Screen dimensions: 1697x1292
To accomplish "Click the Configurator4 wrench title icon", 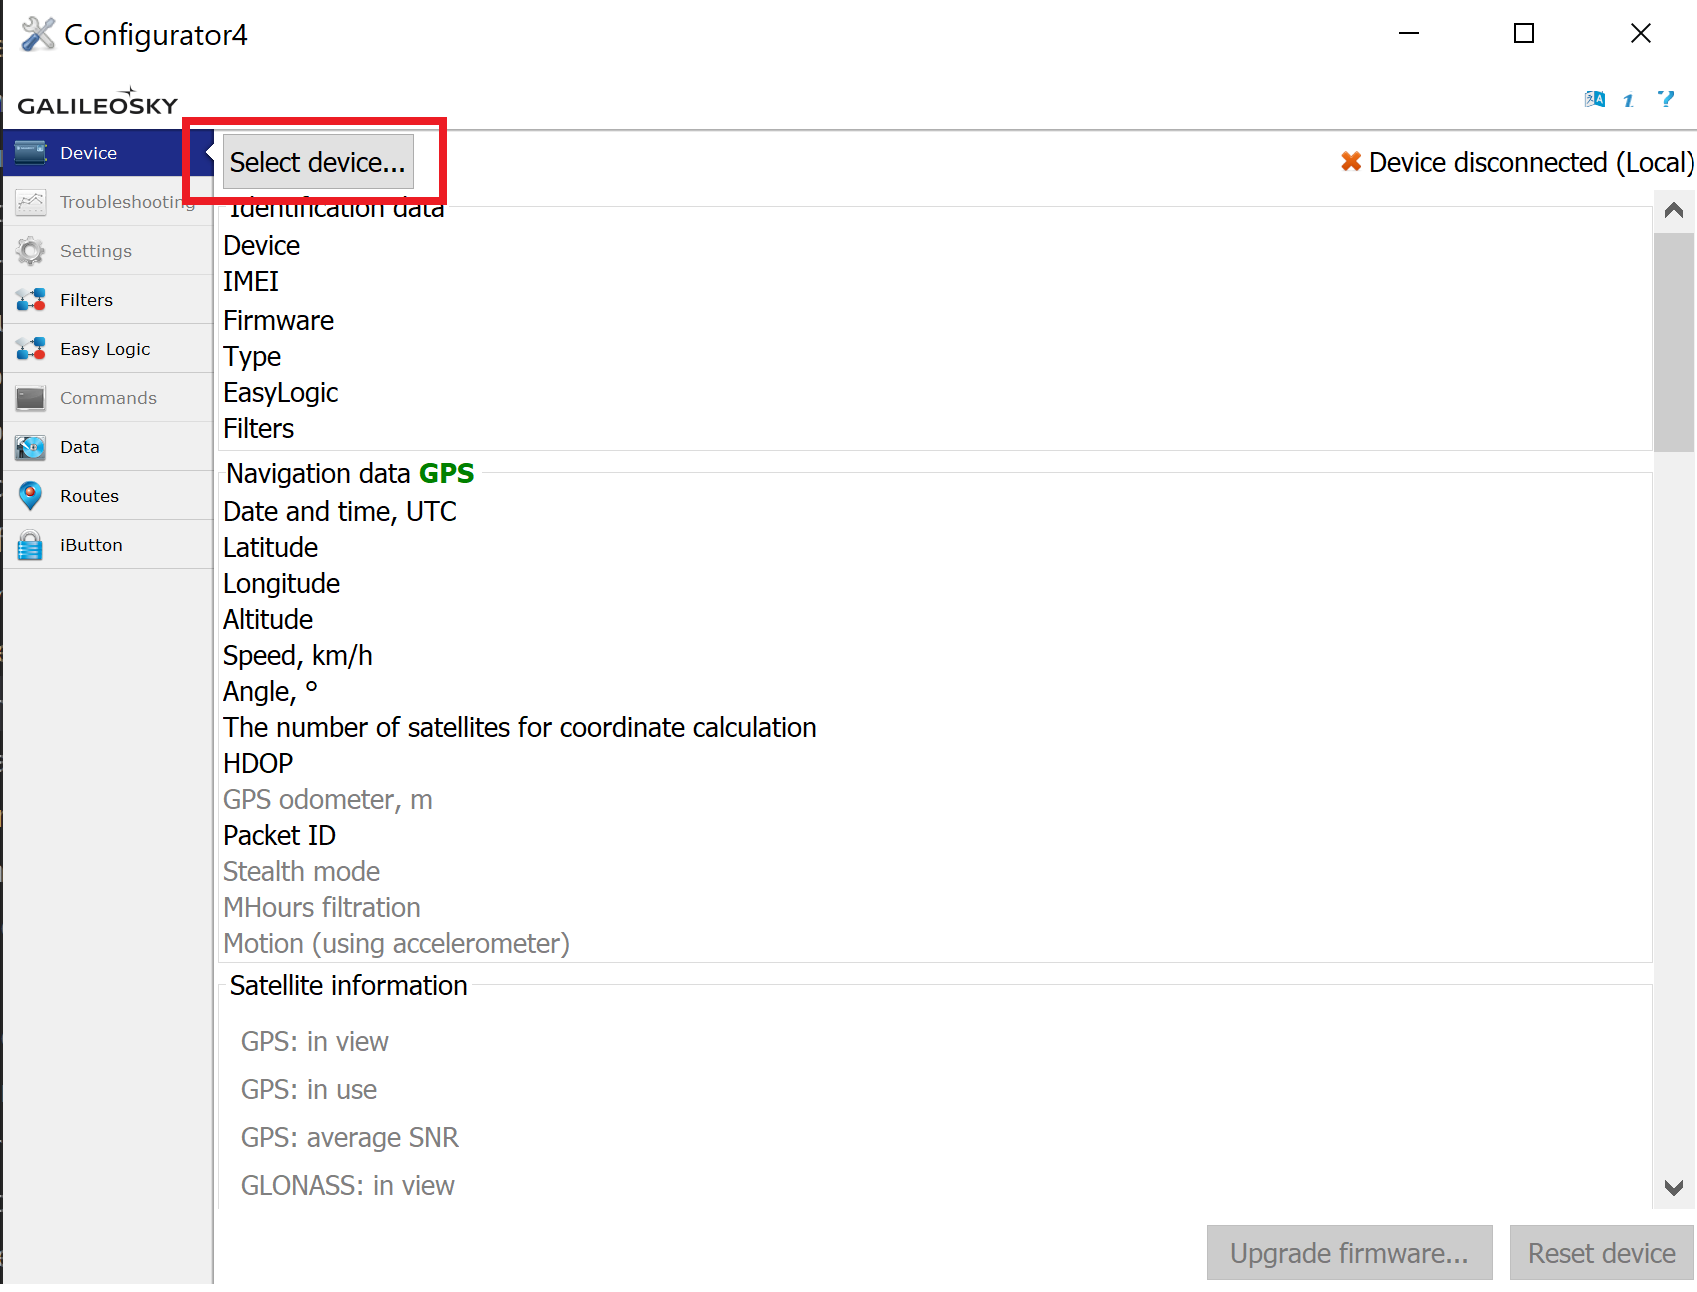I will [38, 34].
